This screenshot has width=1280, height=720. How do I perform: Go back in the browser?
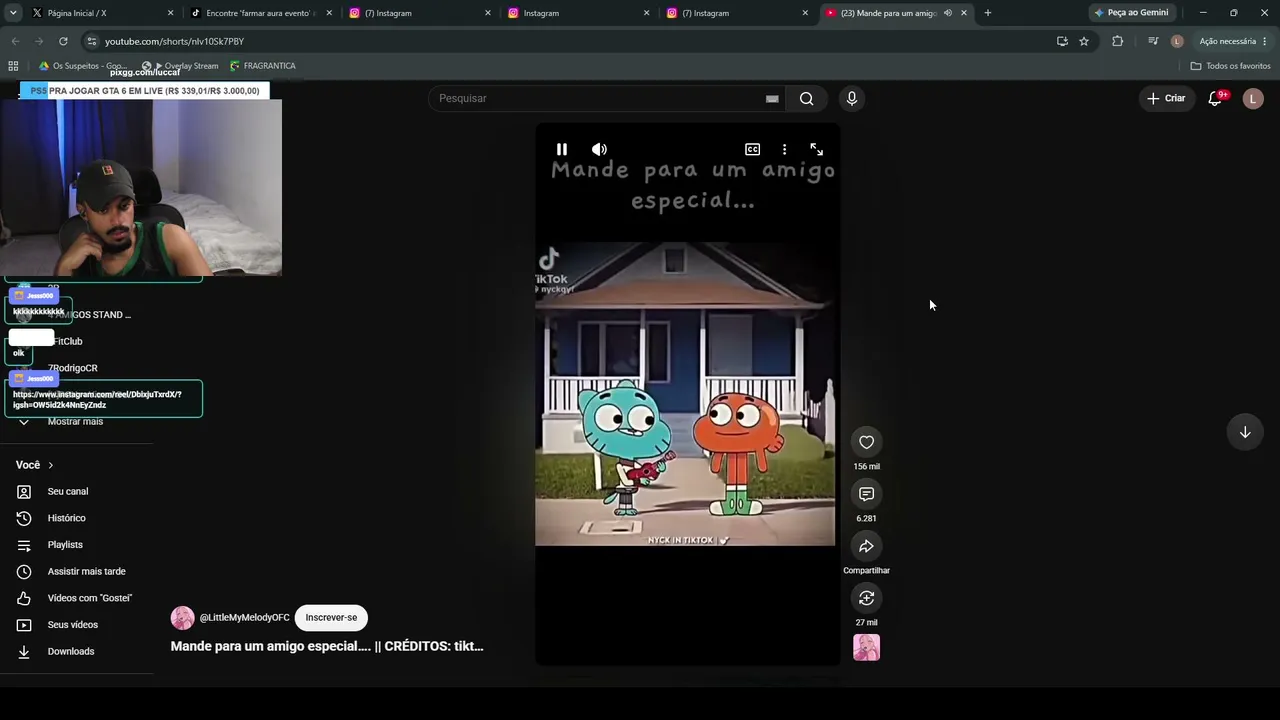click(x=15, y=41)
